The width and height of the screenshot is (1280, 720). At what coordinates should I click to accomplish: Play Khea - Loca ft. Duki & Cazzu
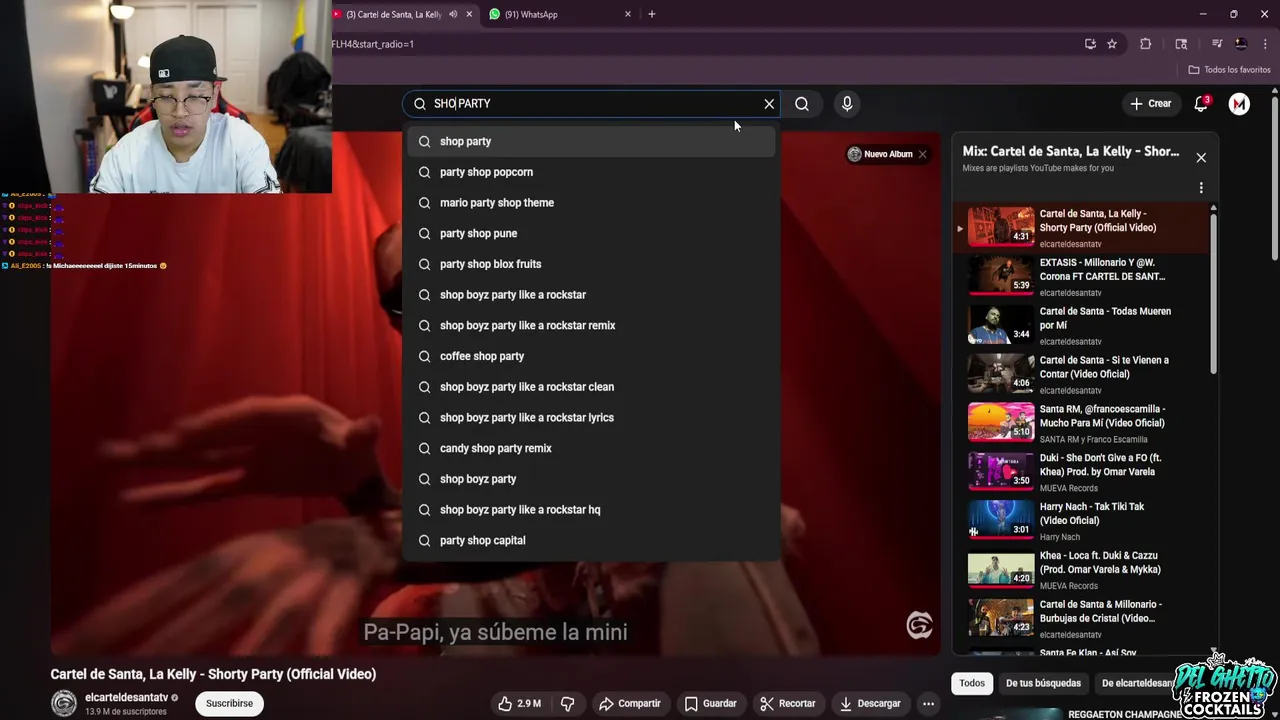point(1080,568)
